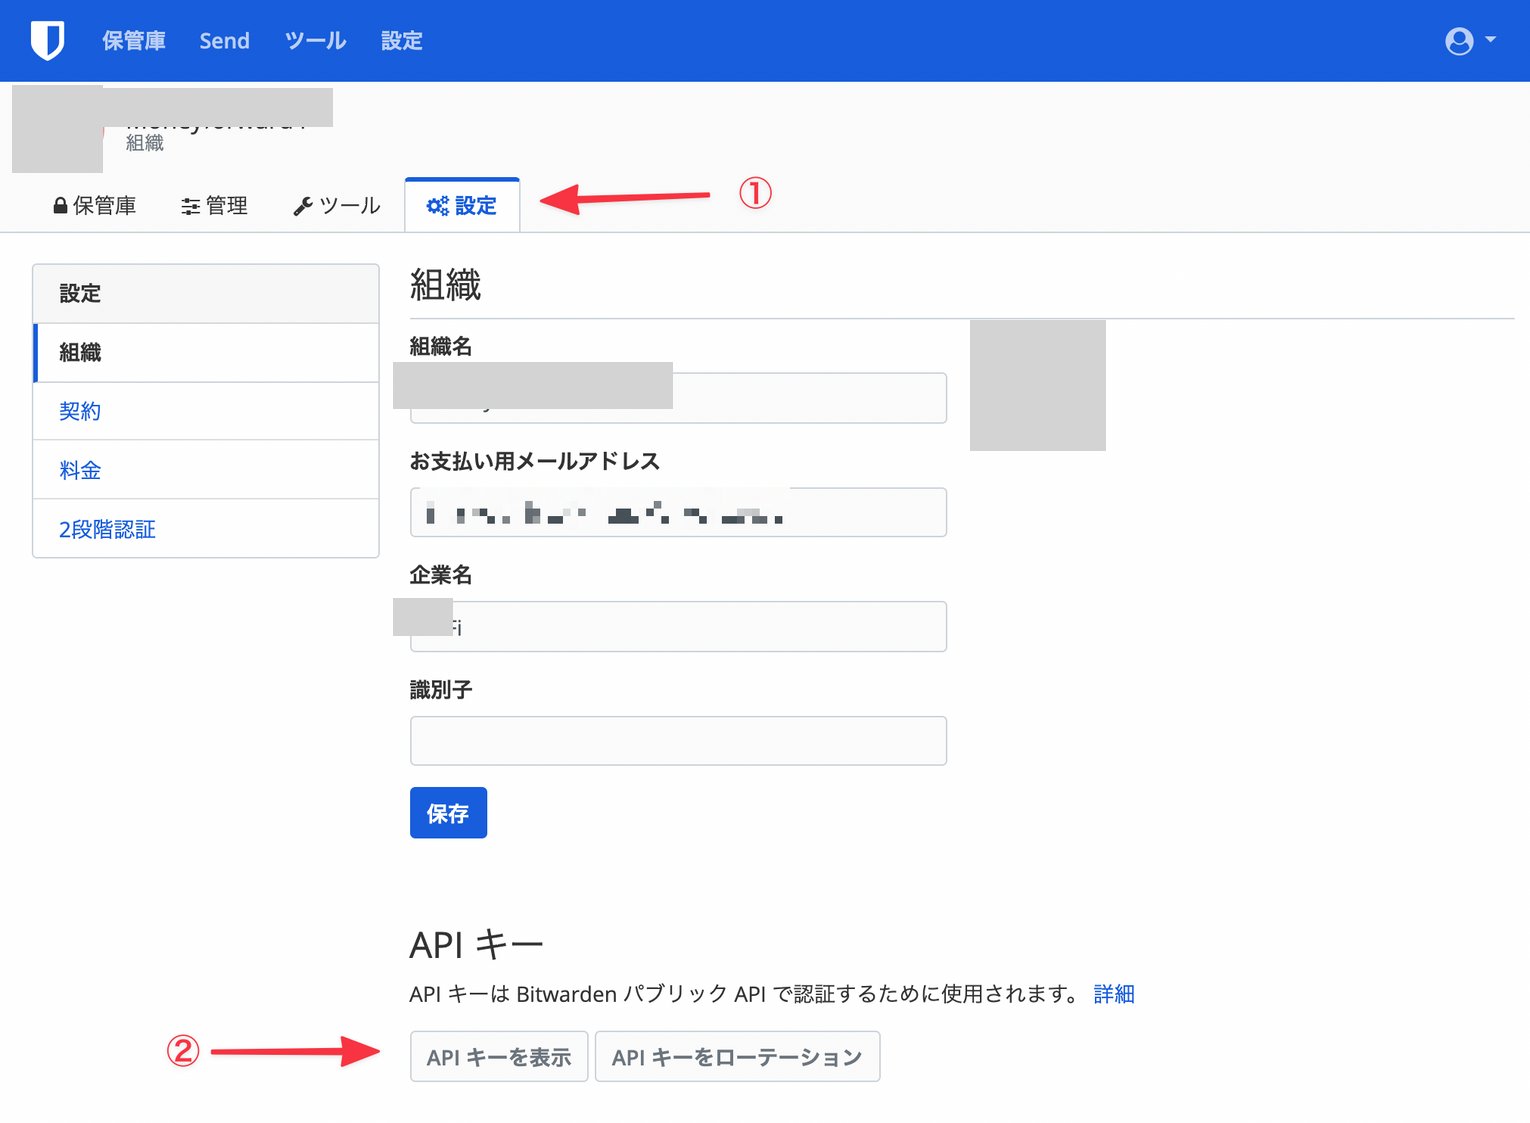Click the 識別子 field label

click(441, 689)
